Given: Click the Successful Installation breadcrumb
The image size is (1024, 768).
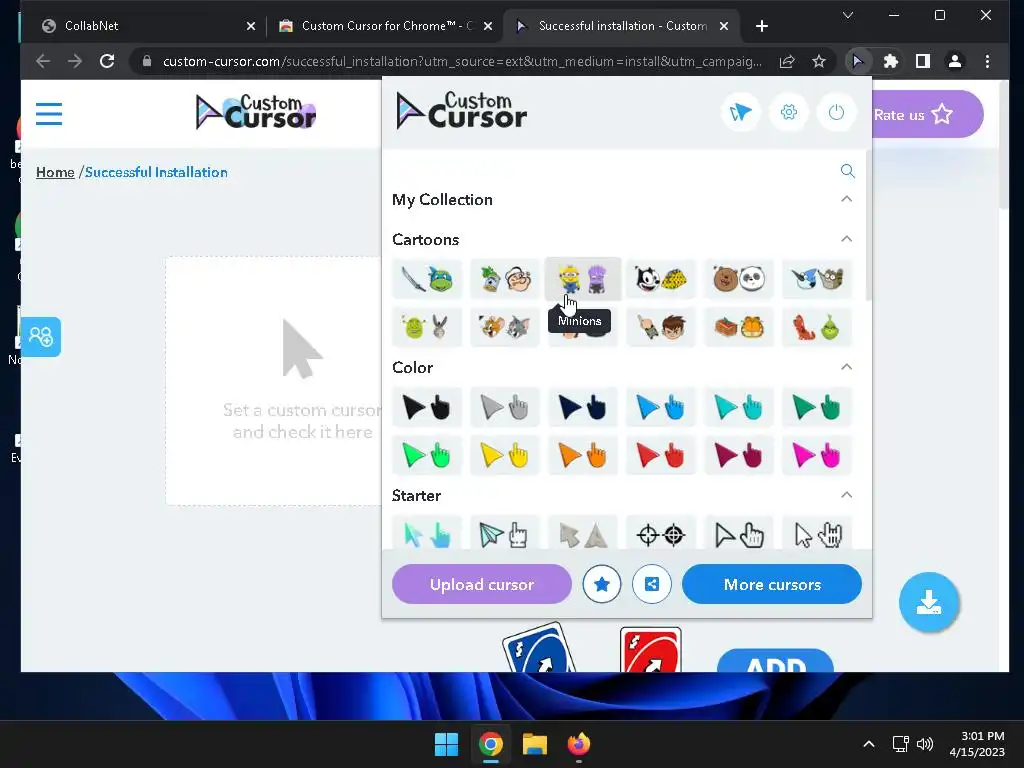Looking at the screenshot, I should click(156, 172).
